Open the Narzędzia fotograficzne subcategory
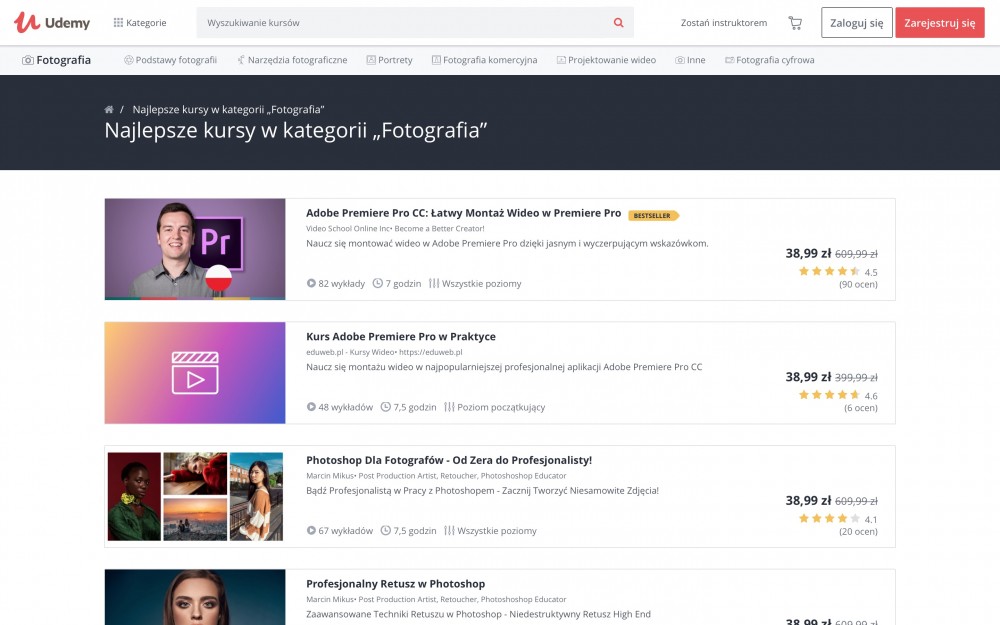The height and width of the screenshot is (625, 1000). [x=292, y=60]
